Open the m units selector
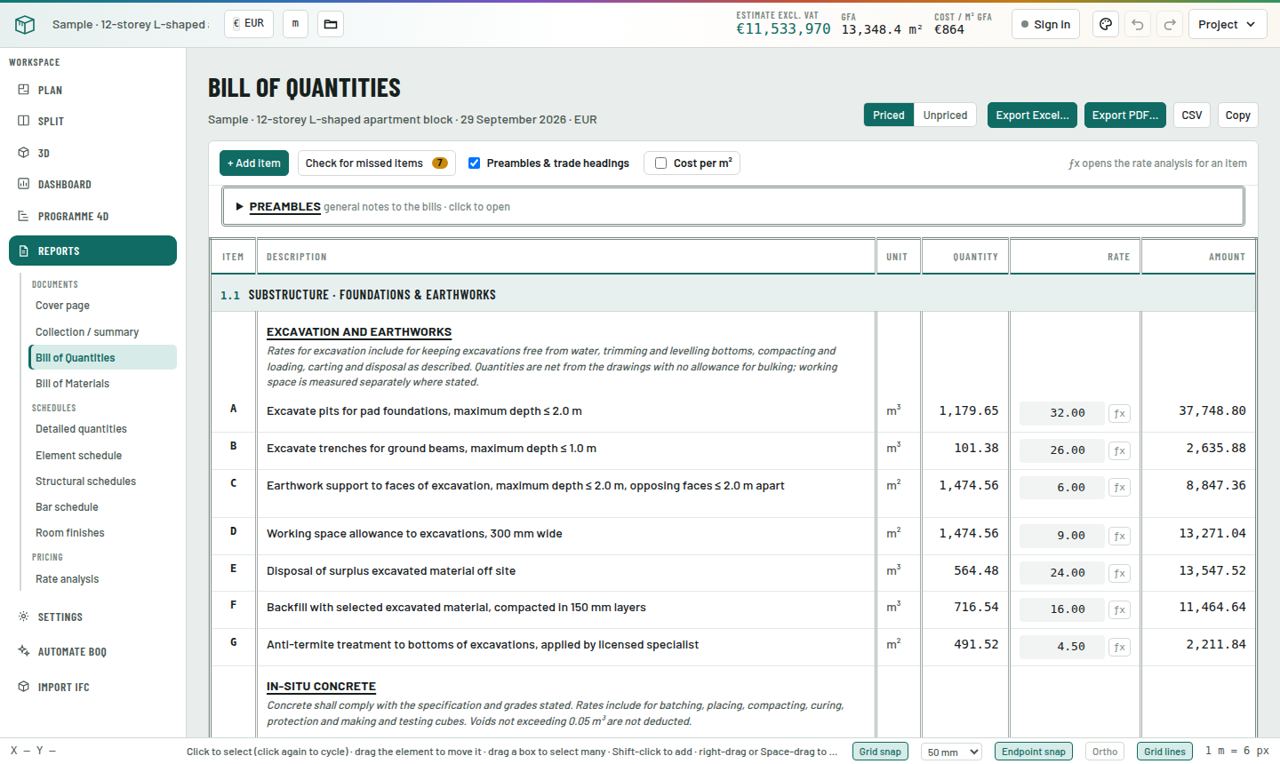This screenshot has height=764, width=1280. tap(295, 24)
